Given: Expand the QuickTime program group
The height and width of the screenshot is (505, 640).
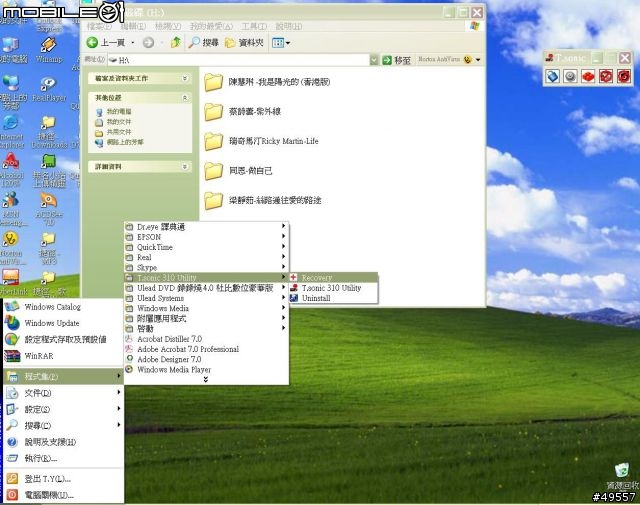Looking at the screenshot, I should pyautogui.click(x=206, y=247).
